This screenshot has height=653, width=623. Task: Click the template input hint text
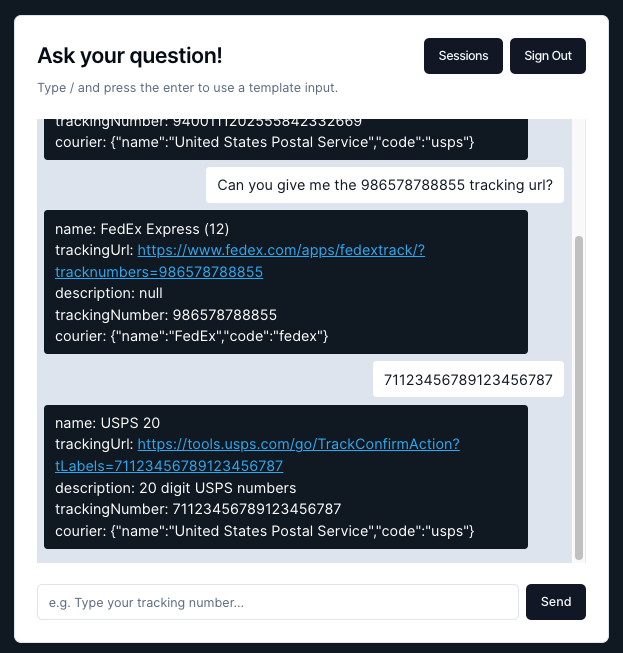pyautogui.click(x=187, y=88)
